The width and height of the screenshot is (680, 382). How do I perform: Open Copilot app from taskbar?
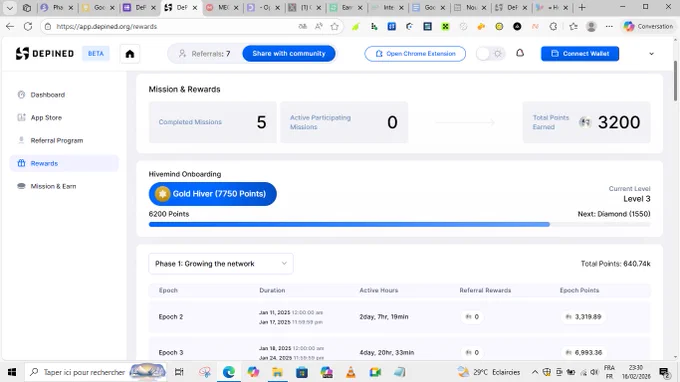(253, 372)
